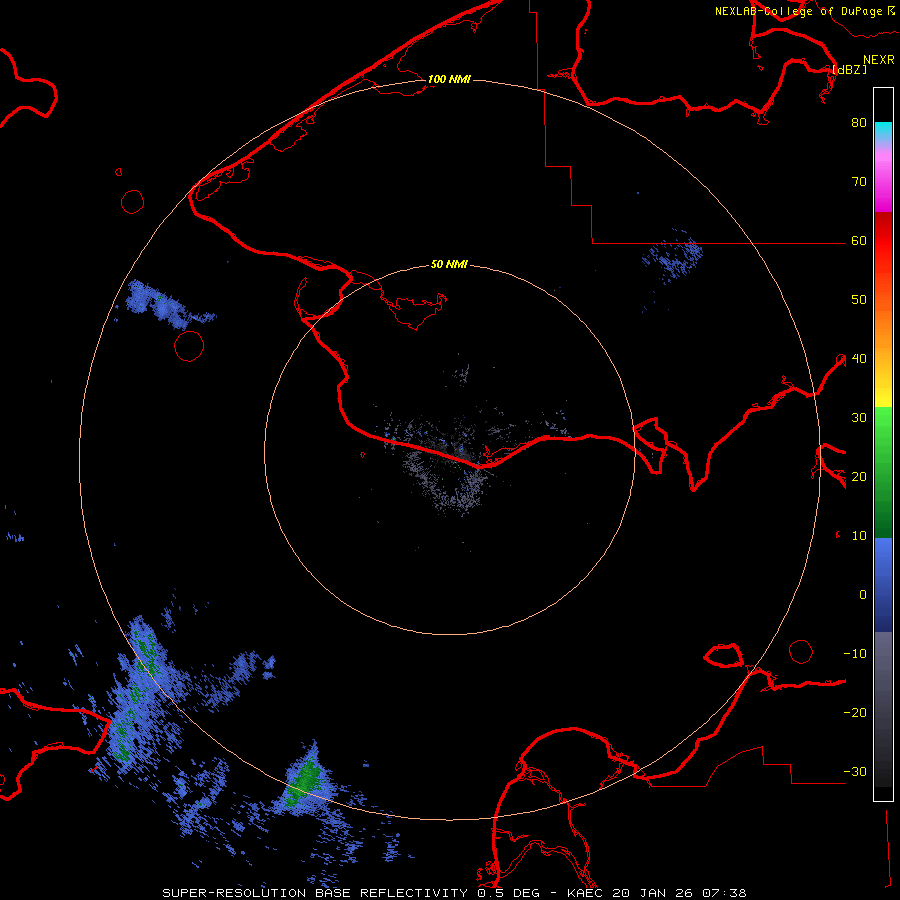Viewport: 900px width, 900px height.
Task: Click the -10 value on the dBZ scale
Action: [855, 654]
